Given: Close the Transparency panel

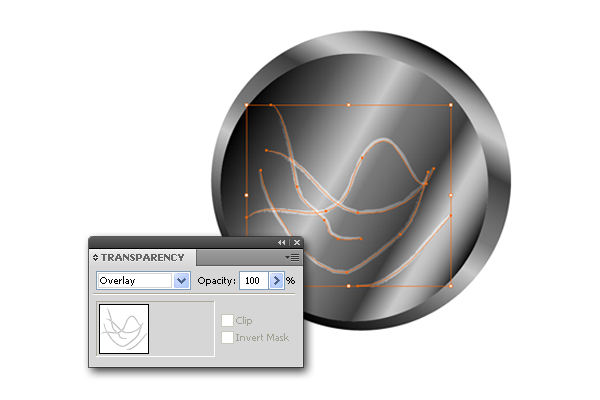Looking at the screenshot, I should pyautogui.click(x=297, y=242).
